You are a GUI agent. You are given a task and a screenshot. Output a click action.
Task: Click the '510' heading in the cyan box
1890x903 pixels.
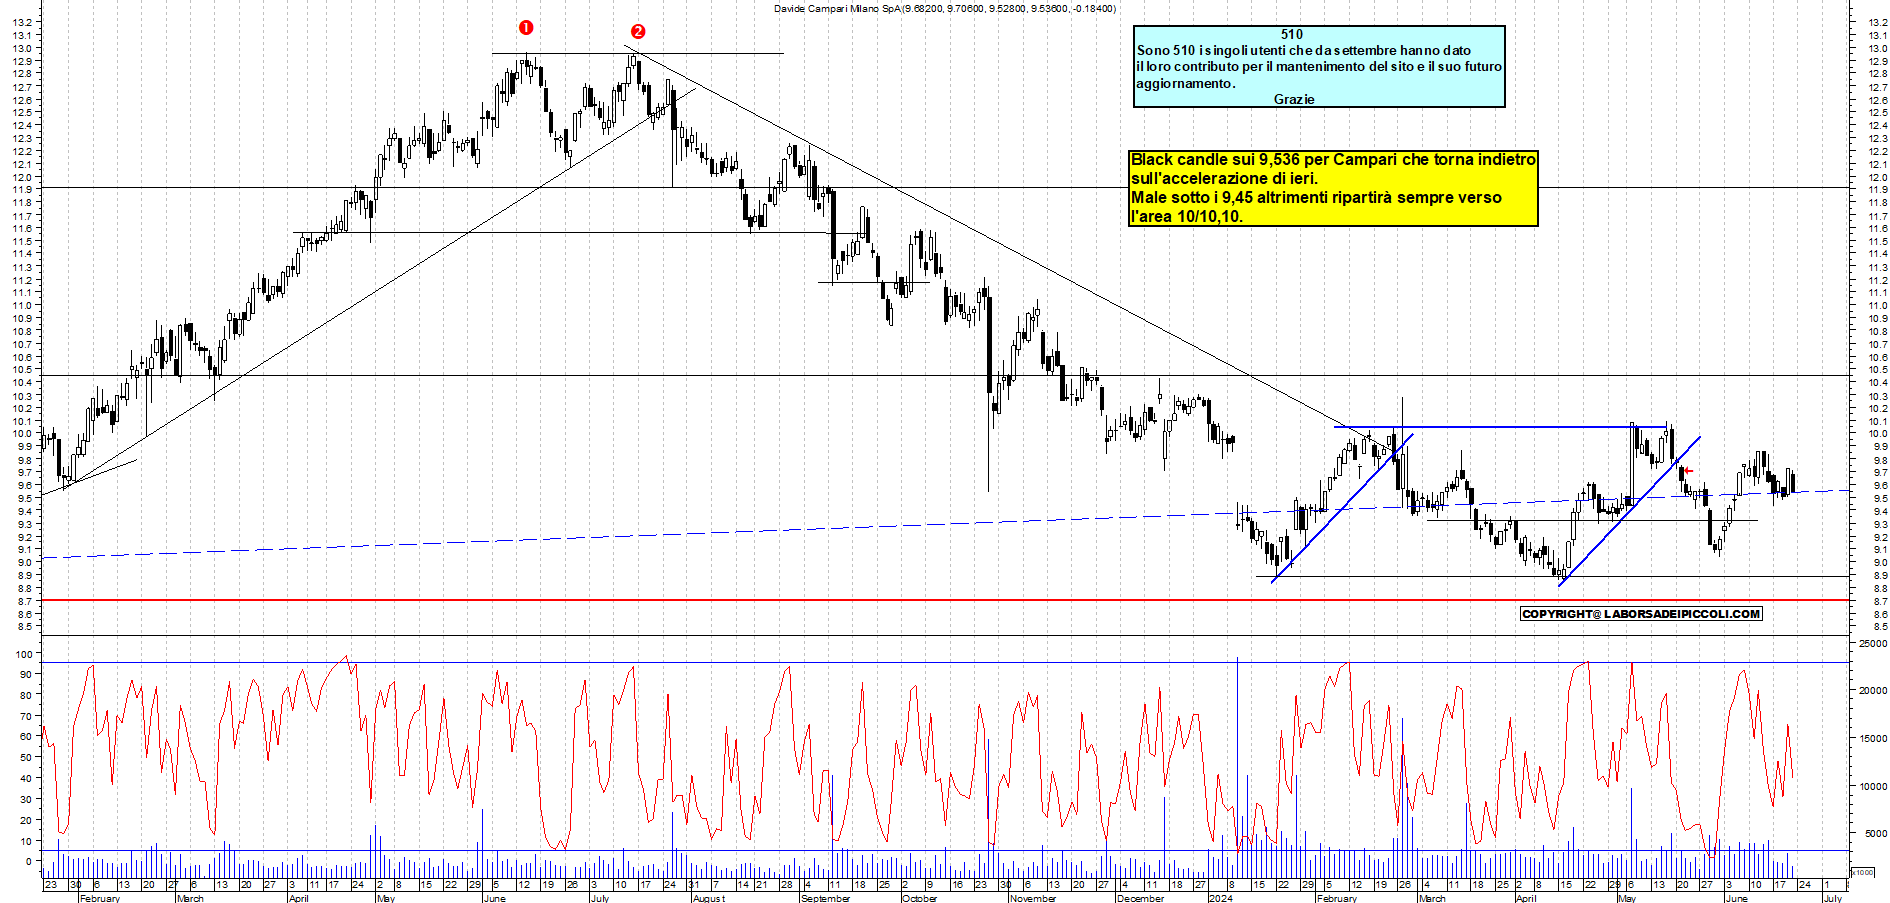pos(1292,34)
